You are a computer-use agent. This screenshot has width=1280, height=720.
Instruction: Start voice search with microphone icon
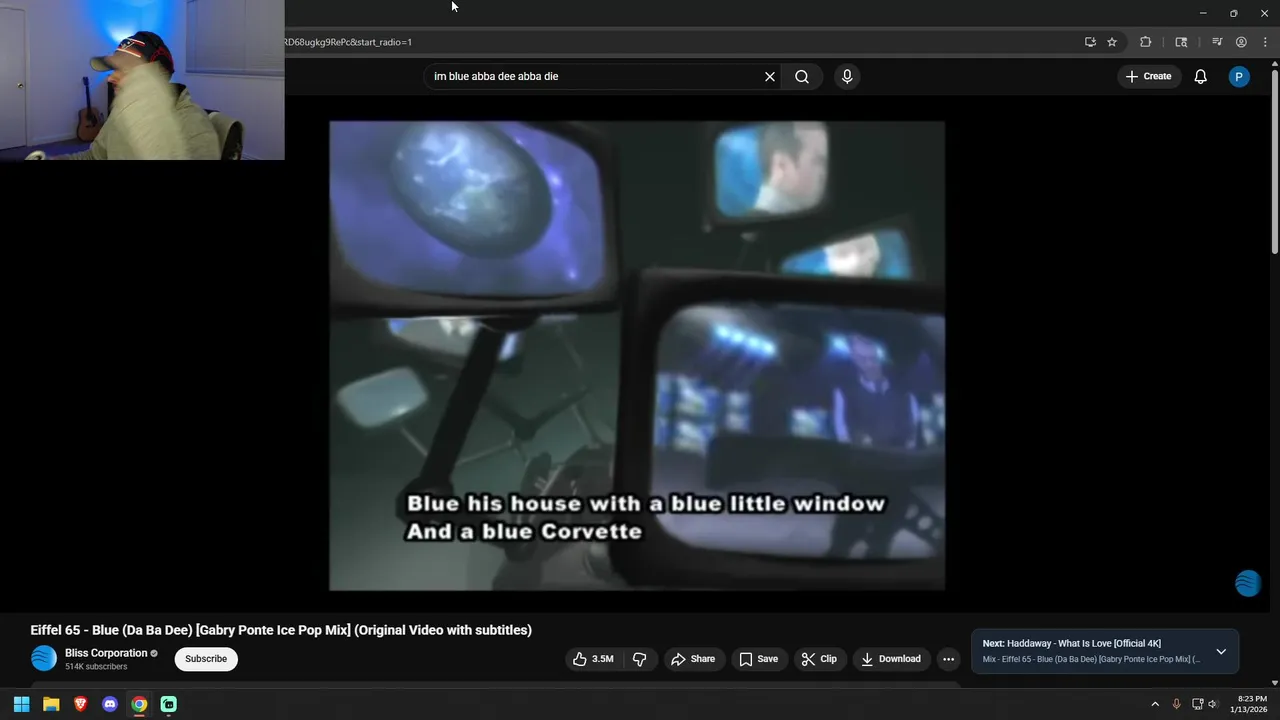pos(847,77)
